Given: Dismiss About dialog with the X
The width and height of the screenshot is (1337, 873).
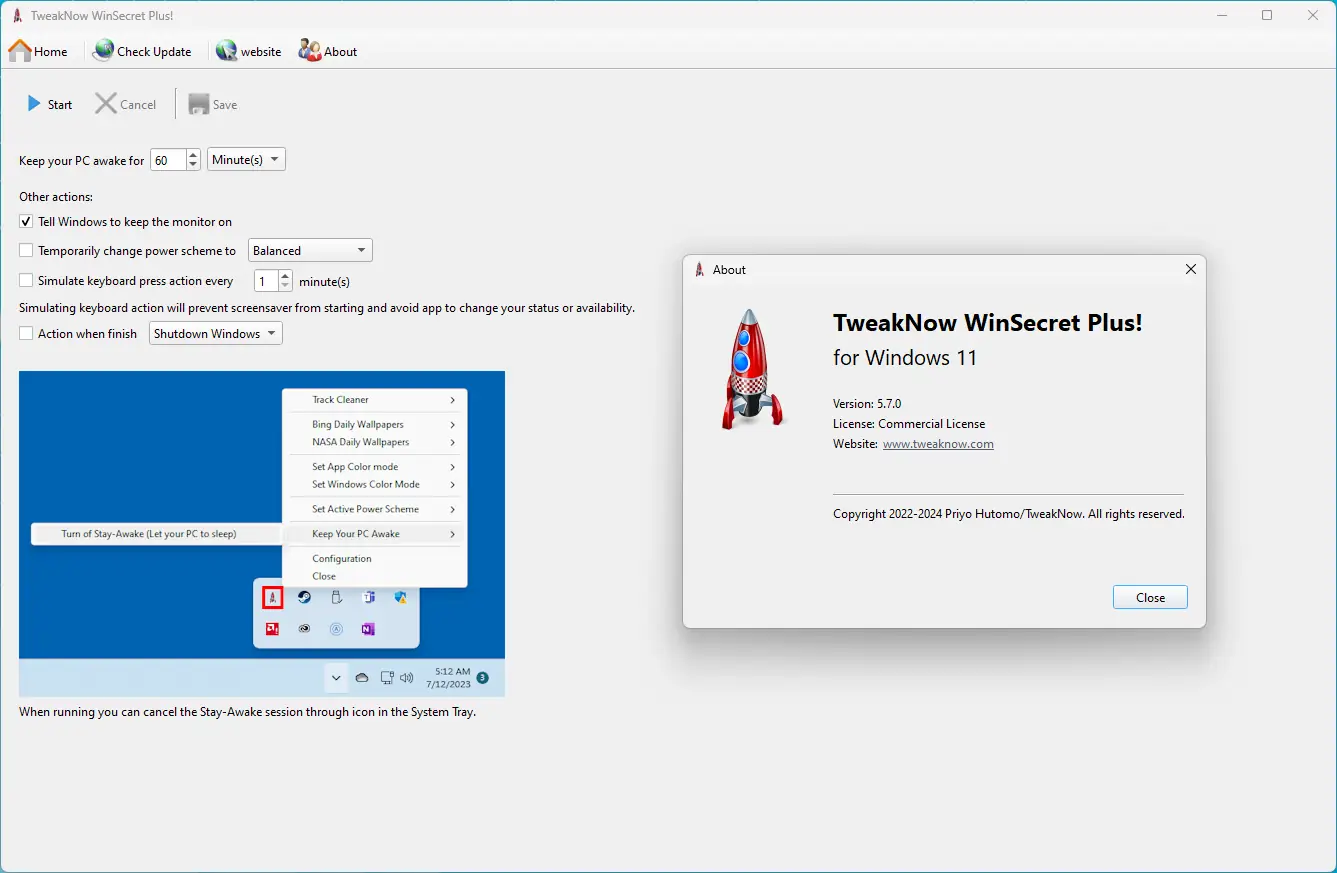Looking at the screenshot, I should coord(1190,269).
